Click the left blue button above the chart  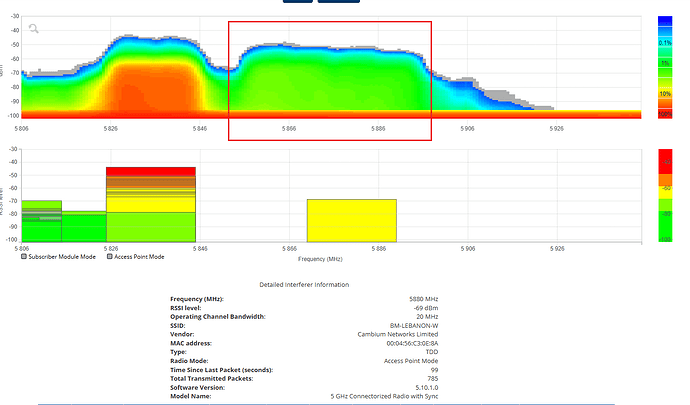pyautogui.click(x=298, y=2)
